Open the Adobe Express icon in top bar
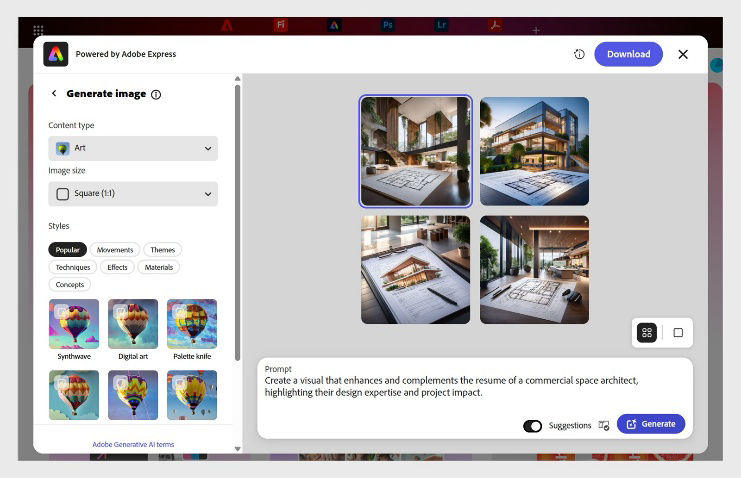This screenshot has height=478, width=741. tap(334, 25)
